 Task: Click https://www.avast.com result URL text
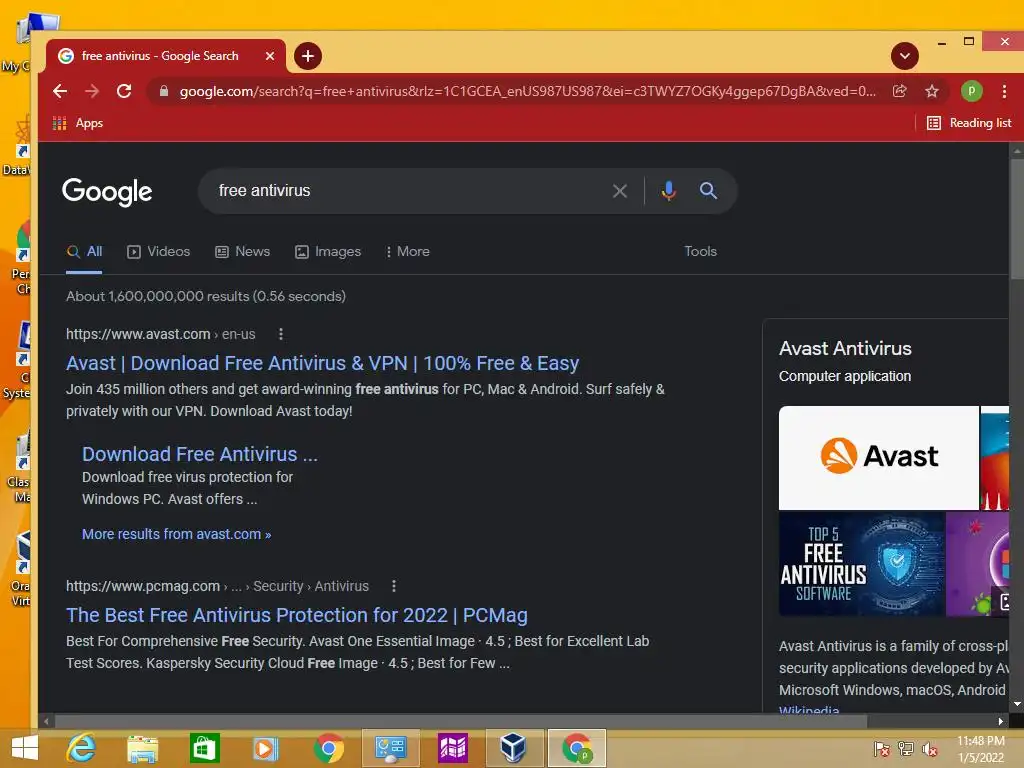click(x=138, y=334)
